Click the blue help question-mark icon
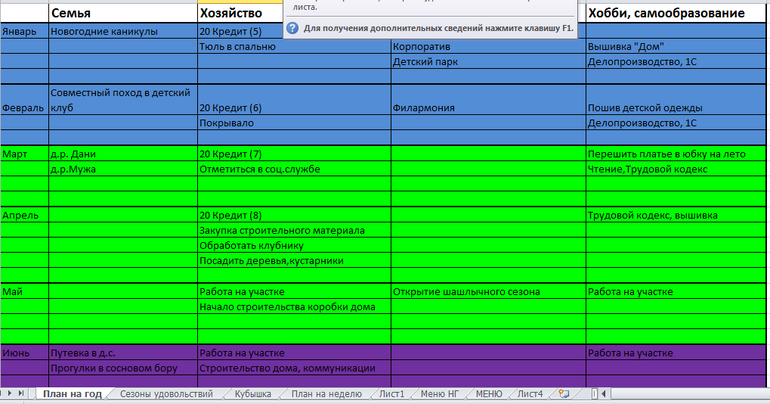Image resolution: width=770 pixels, height=404 pixels. (292, 28)
